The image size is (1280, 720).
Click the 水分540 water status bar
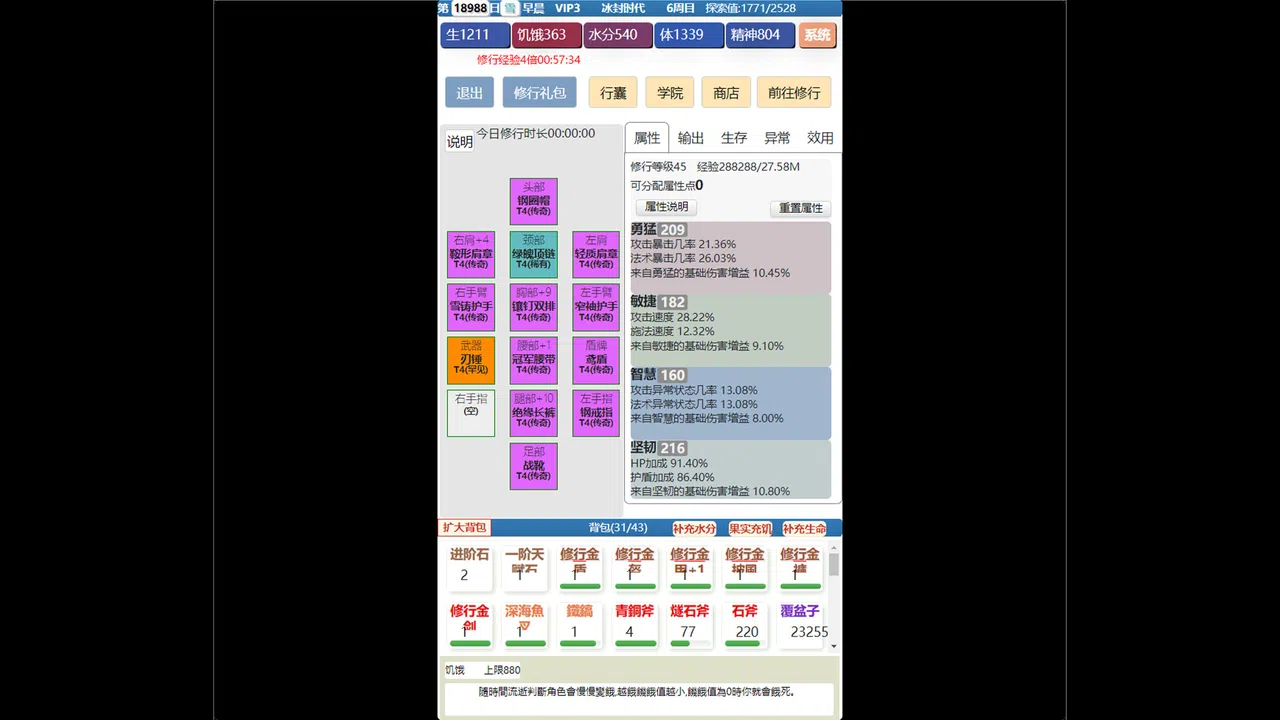click(618, 35)
